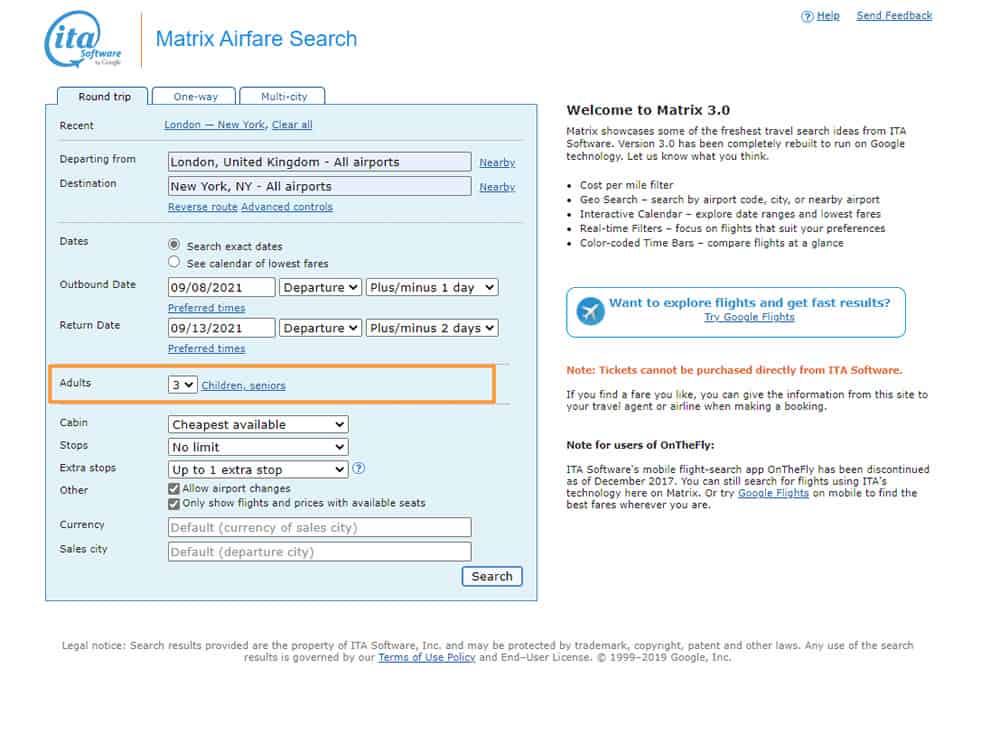The image size is (1000, 752).
Task: Click the Search button
Action: pyautogui.click(x=492, y=577)
